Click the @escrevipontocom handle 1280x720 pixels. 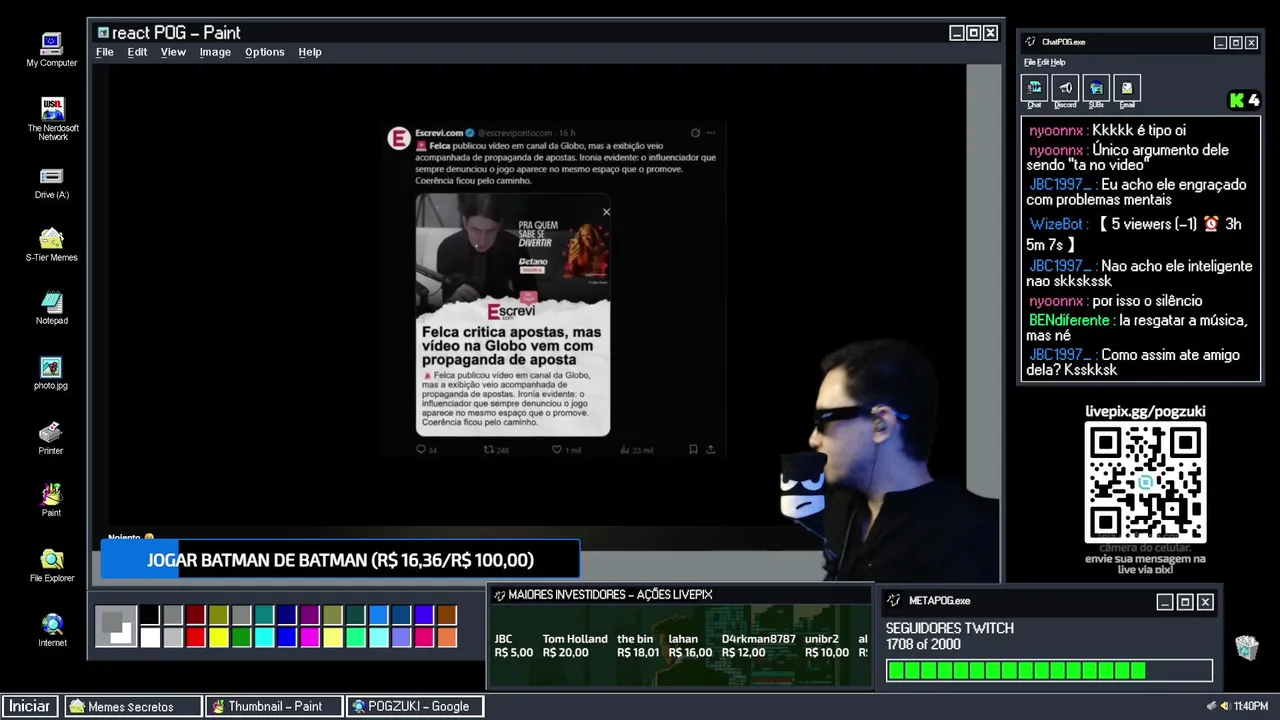[x=515, y=132]
